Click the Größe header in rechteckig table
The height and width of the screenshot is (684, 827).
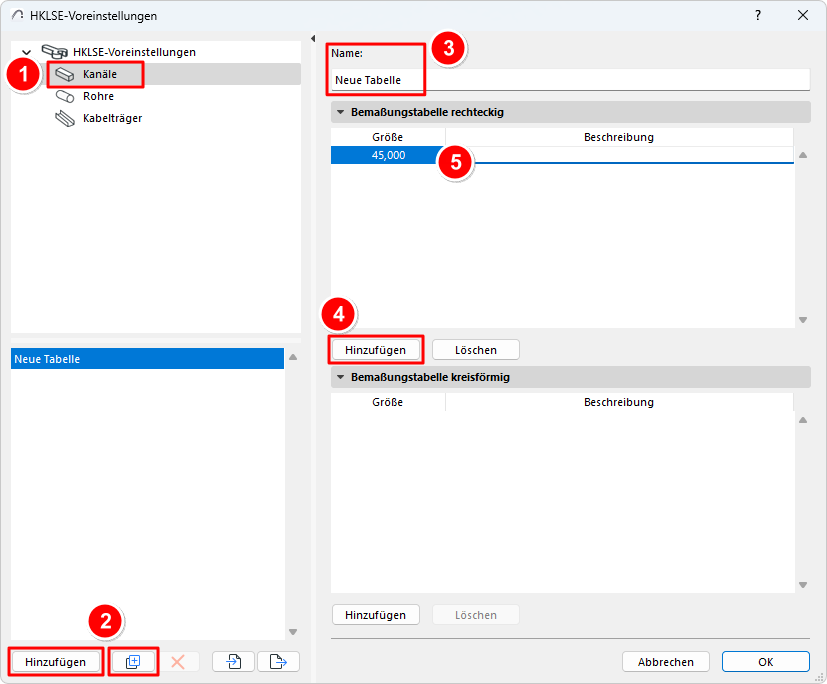pyautogui.click(x=388, y=137)
